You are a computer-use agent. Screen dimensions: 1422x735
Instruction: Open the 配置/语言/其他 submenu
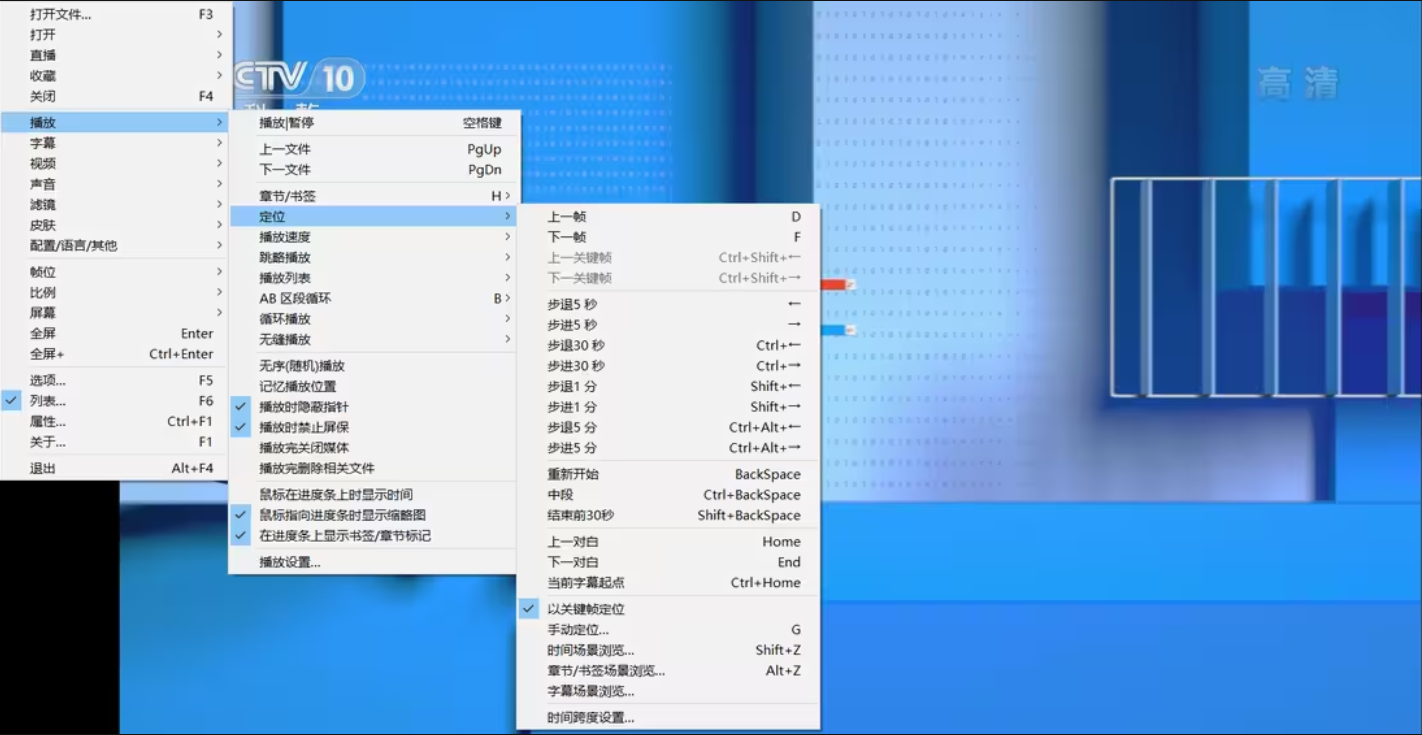click(x=116, y=246)
